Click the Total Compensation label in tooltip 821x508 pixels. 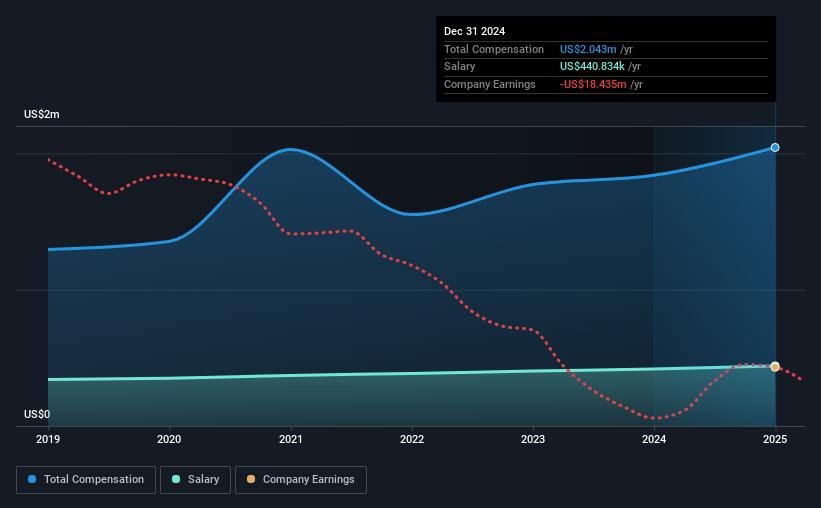[x=494, y=49]
